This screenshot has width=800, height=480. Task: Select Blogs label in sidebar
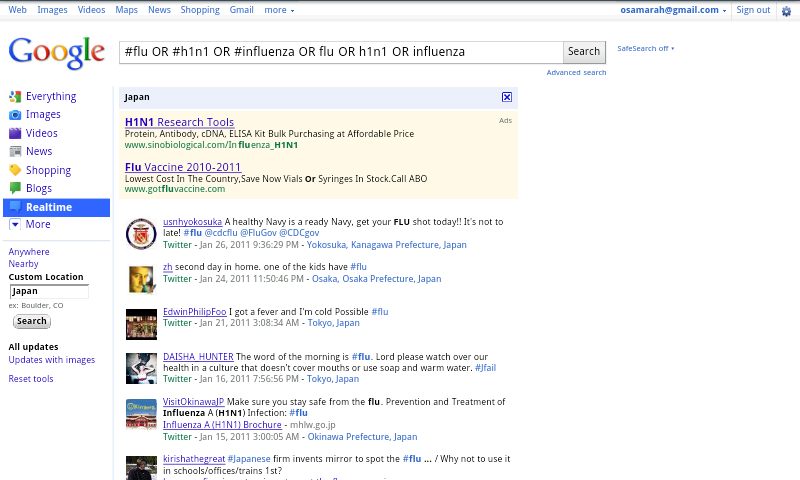click(x=39, y=188)
